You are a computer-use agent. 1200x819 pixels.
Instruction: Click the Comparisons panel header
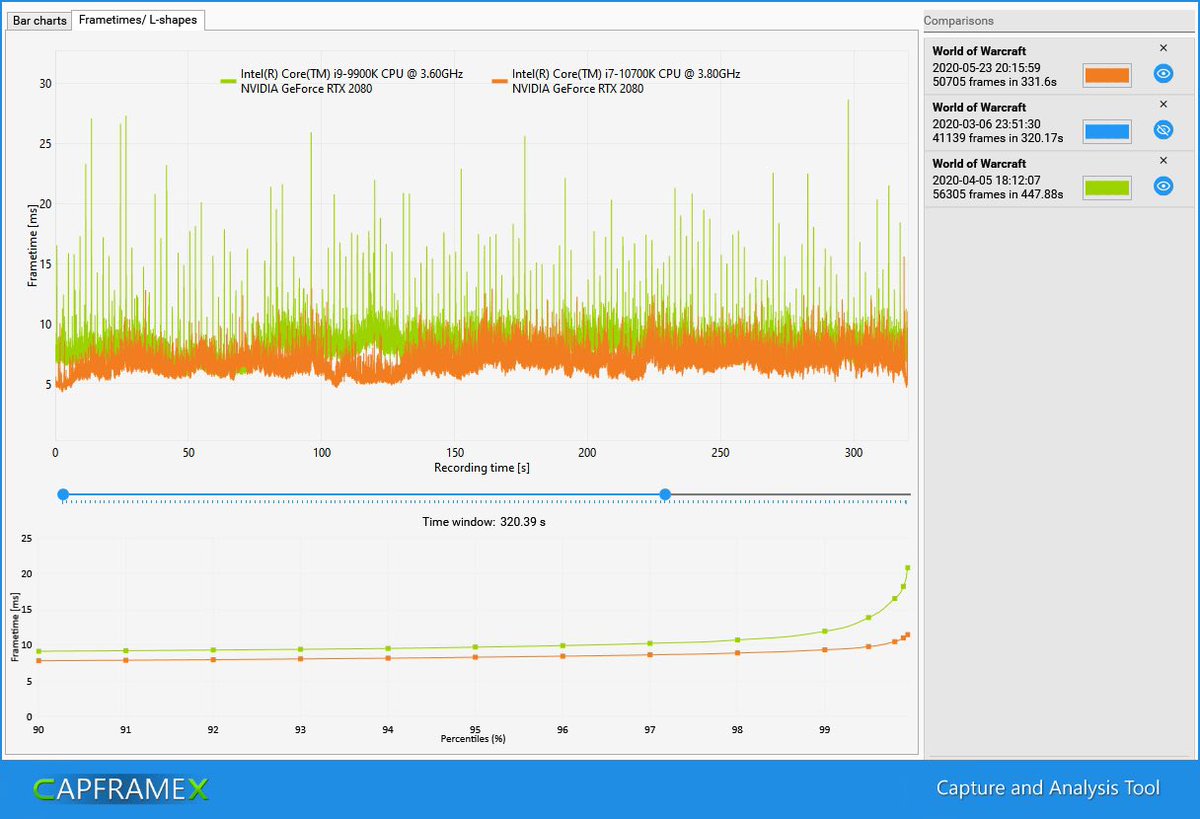point(1060,20)
